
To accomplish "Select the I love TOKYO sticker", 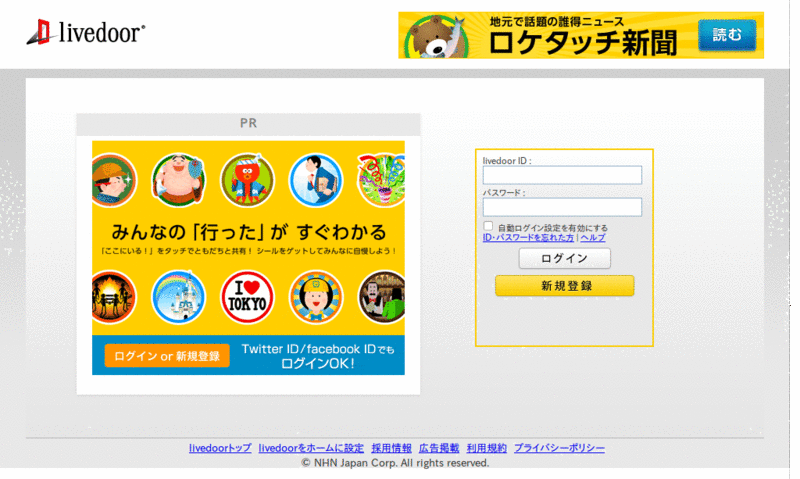I will 247,297.
